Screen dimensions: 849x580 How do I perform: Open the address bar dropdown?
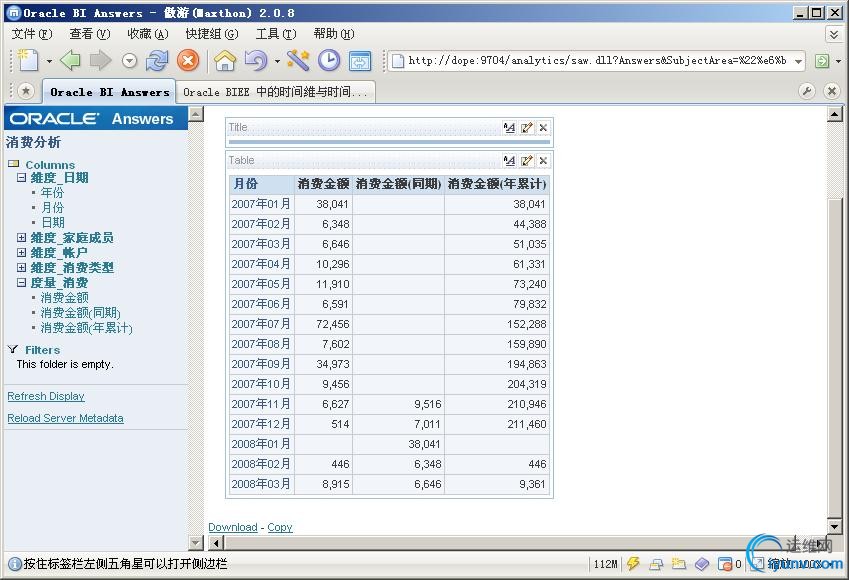pyautogui.click(x=798, y=61)
